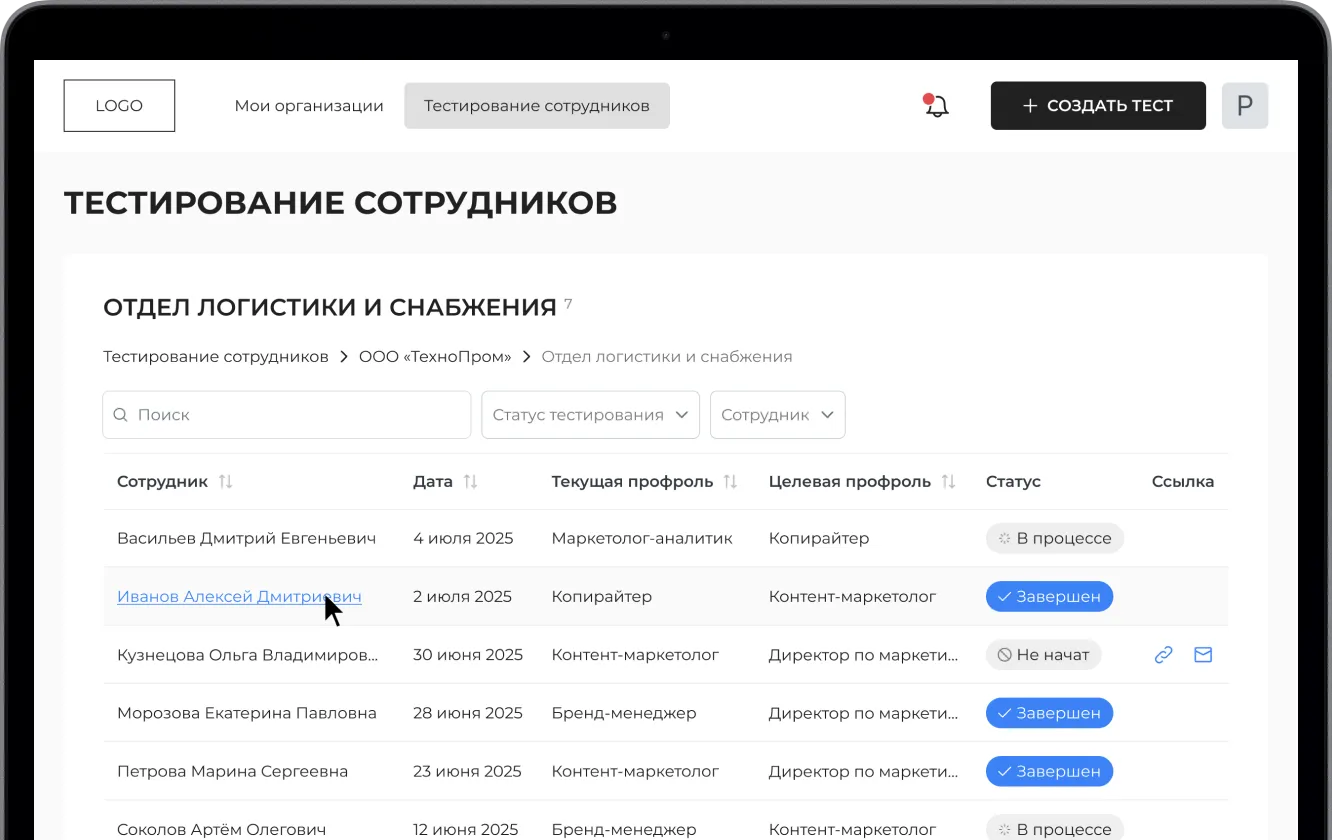Open the Сотрудник filter dropdown
Viewport: 1332px width, 840px height.
pos(777,415)
